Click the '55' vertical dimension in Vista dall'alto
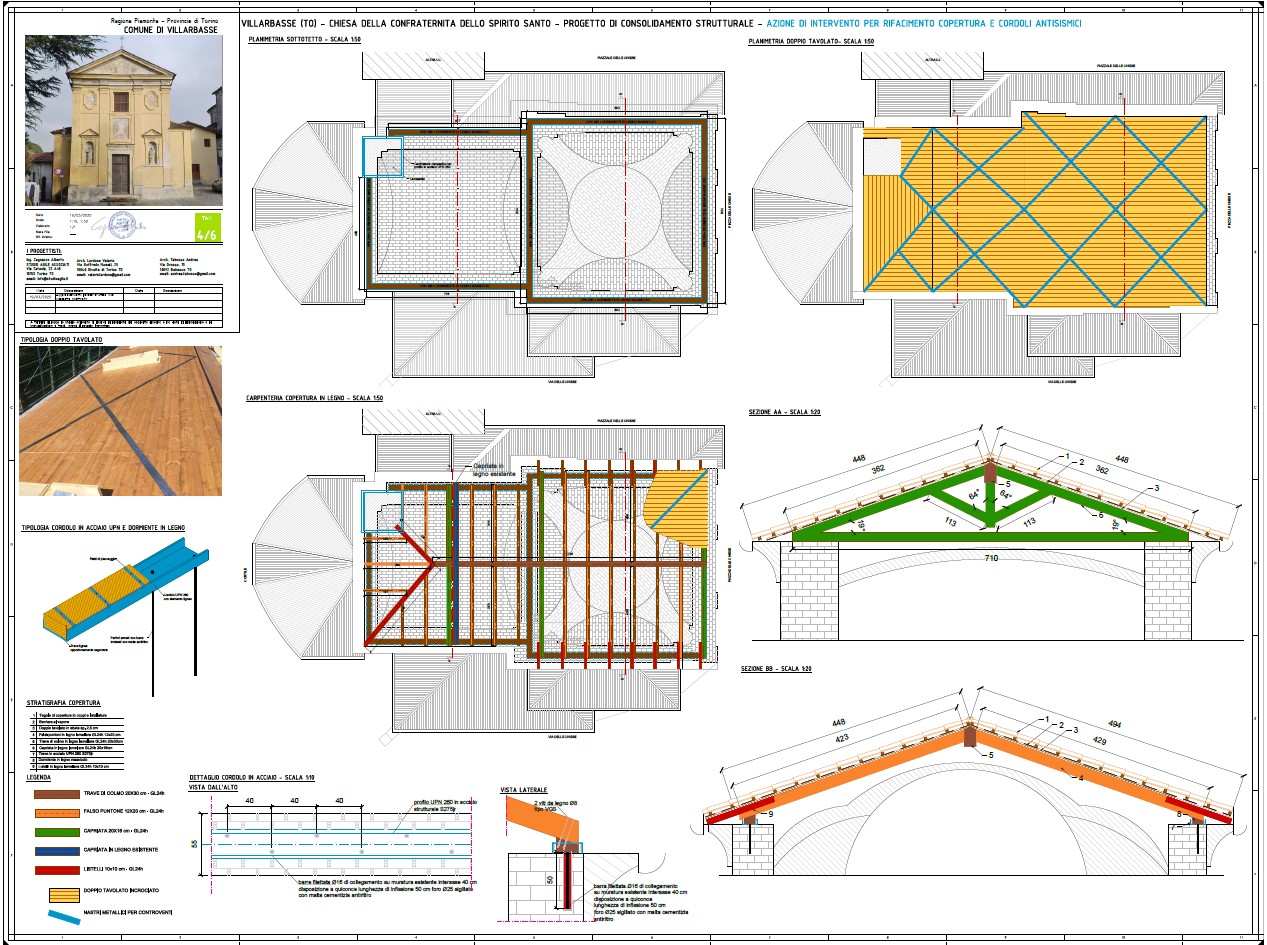 tap(195, 843)
